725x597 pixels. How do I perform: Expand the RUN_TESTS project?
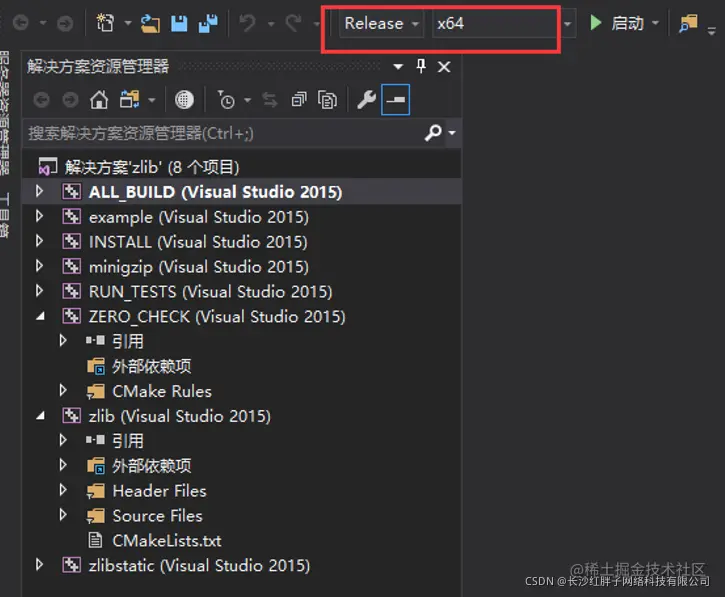(39, 291)
